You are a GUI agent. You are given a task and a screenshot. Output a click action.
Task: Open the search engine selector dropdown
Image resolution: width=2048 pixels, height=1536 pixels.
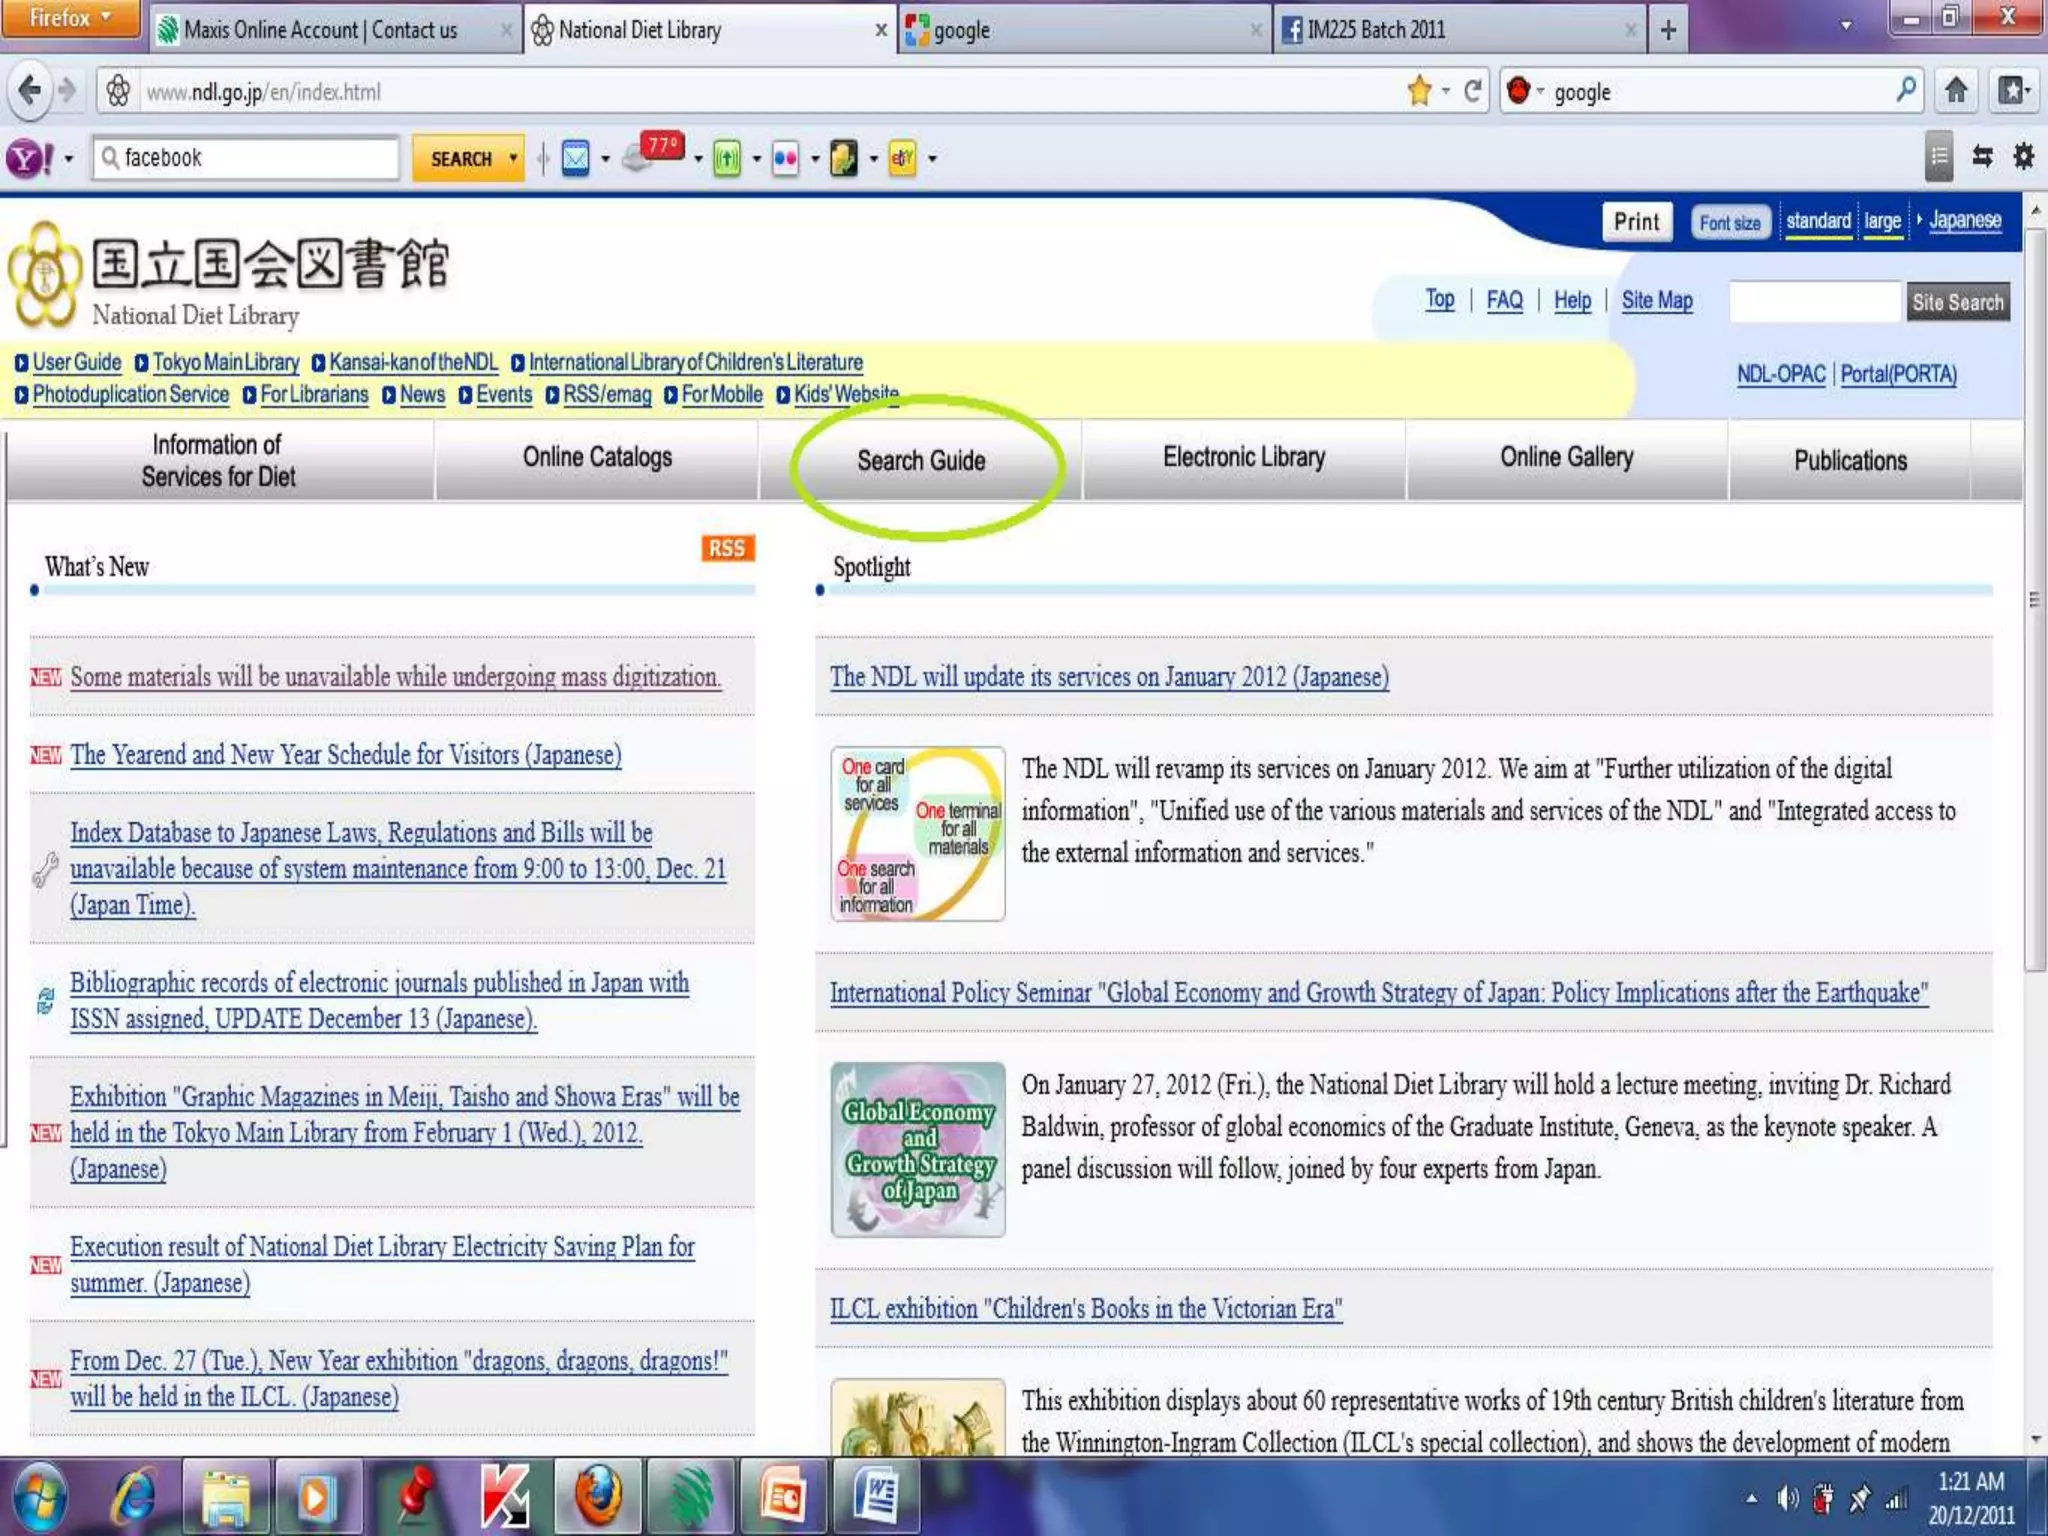(1526, 92)
